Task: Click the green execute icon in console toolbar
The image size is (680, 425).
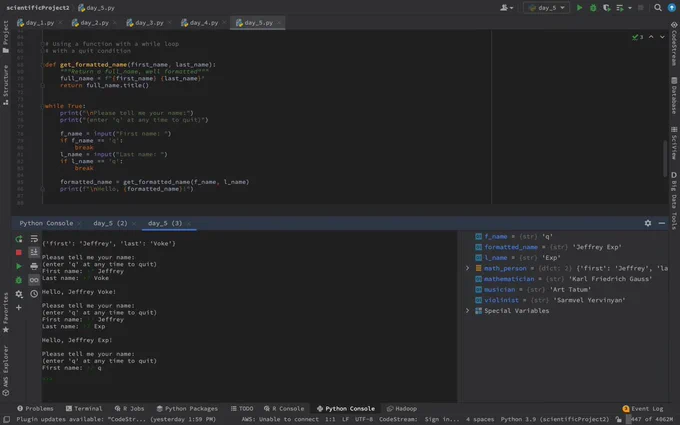Action: 19,266
